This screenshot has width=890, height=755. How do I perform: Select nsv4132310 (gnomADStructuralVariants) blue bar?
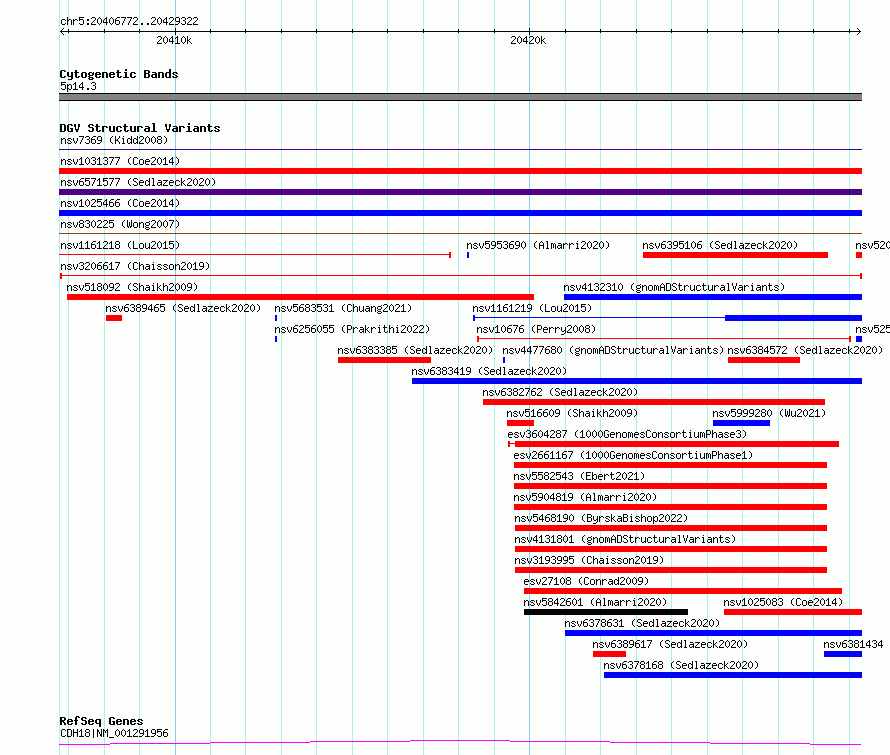click(x=713, y=297)
